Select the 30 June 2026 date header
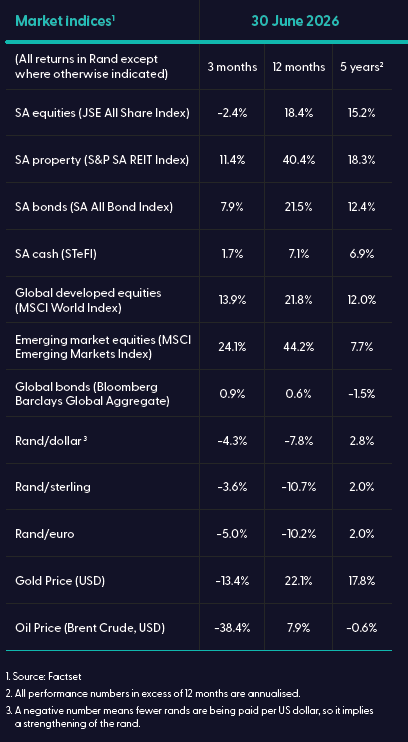The width and height of the screenshot is (408, 742). click(x=295, y=22)
